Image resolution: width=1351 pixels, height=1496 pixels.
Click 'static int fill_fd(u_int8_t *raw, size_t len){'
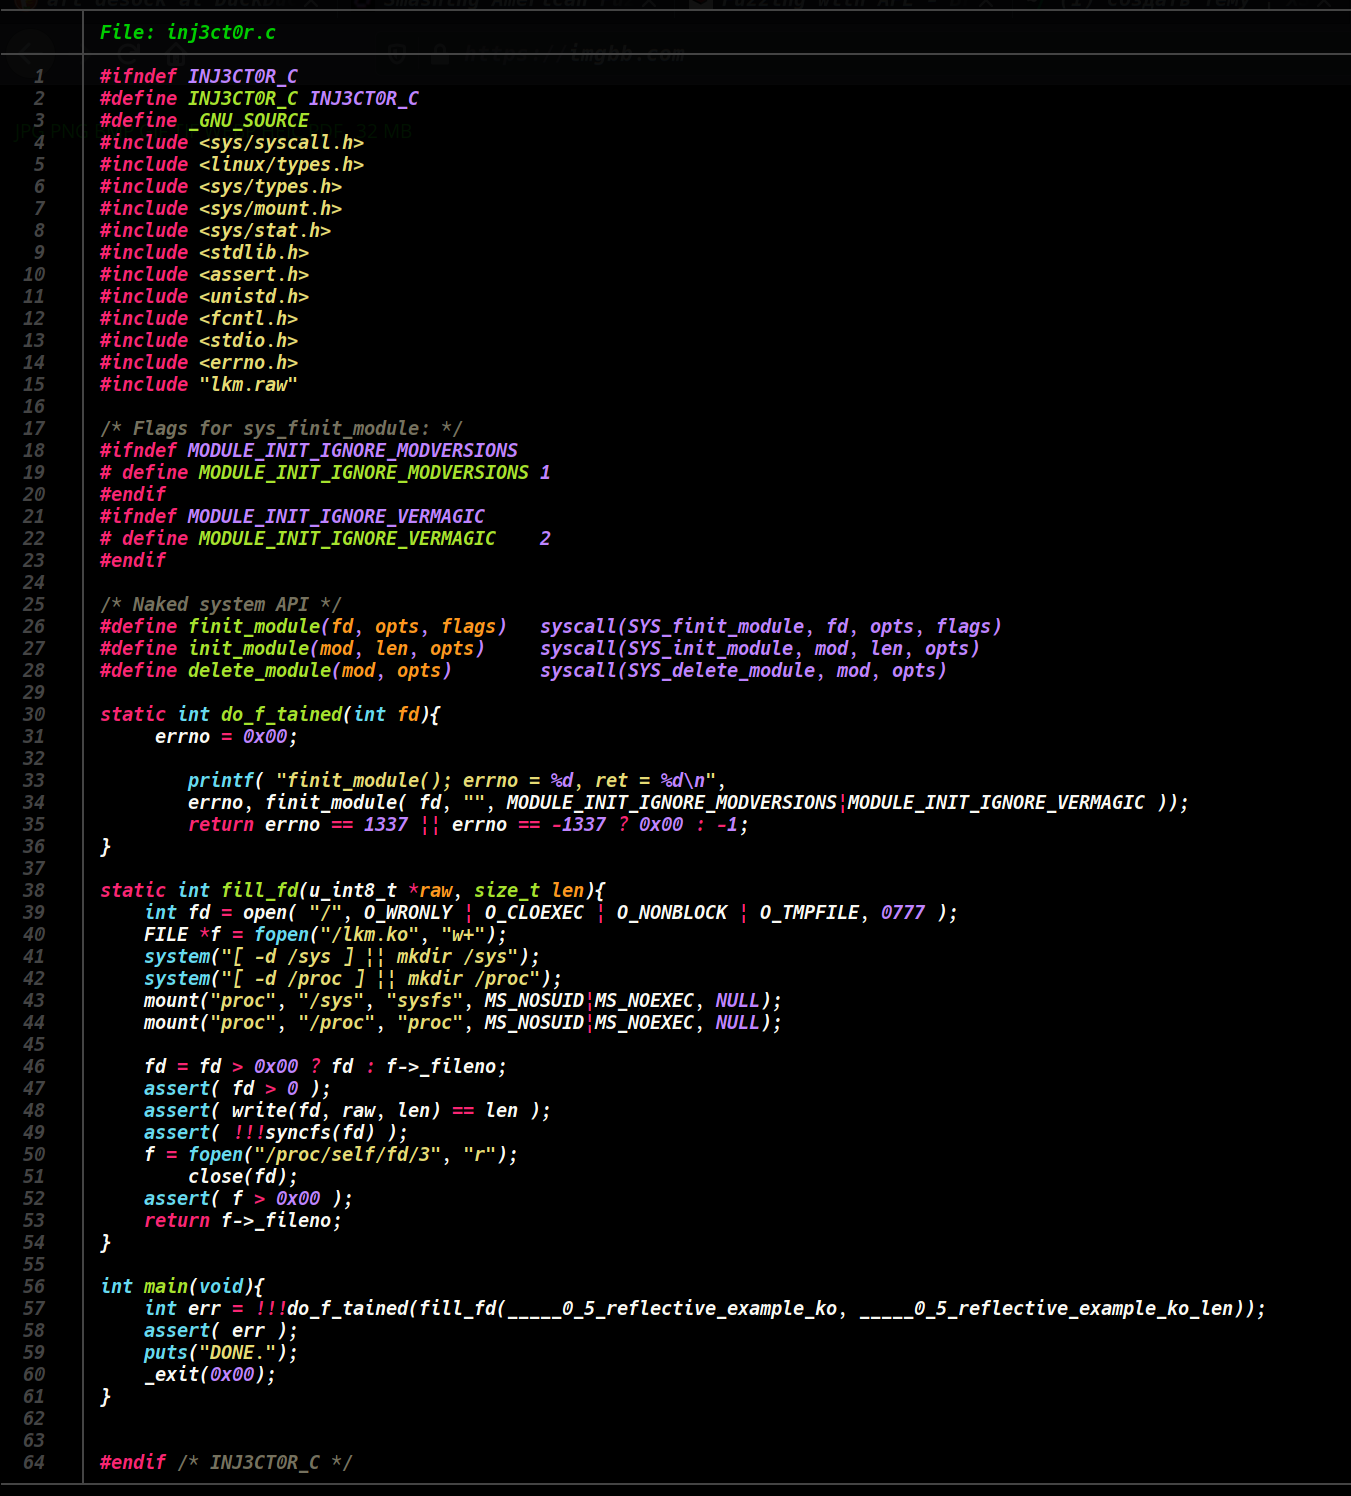pyautogui.click(x=353, y=890)
